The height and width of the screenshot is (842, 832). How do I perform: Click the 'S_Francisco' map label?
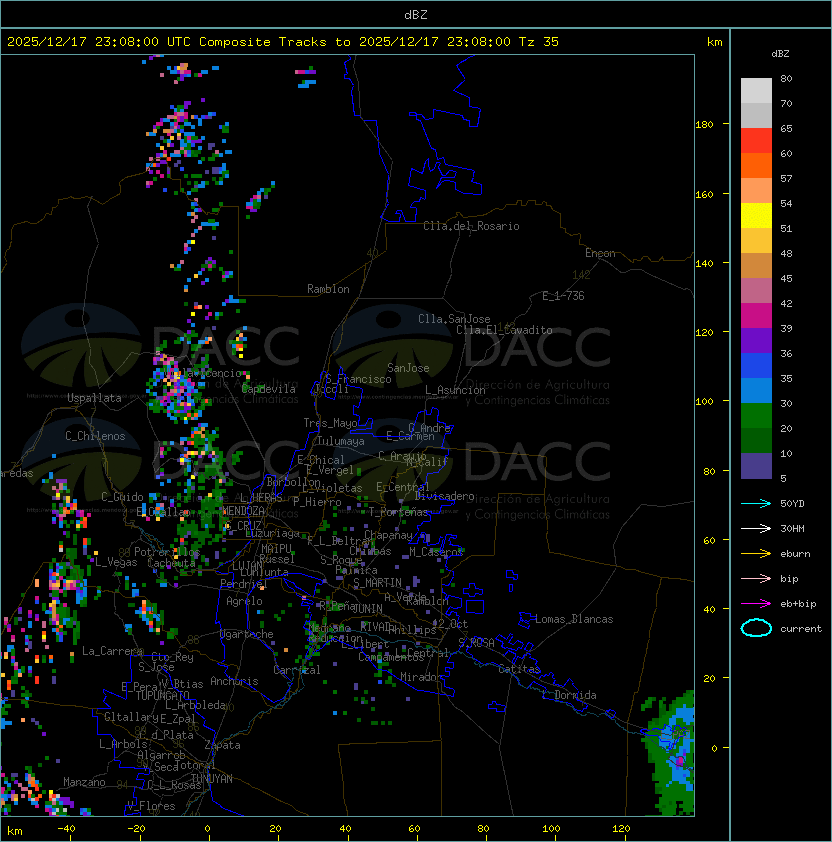point(358,379)
